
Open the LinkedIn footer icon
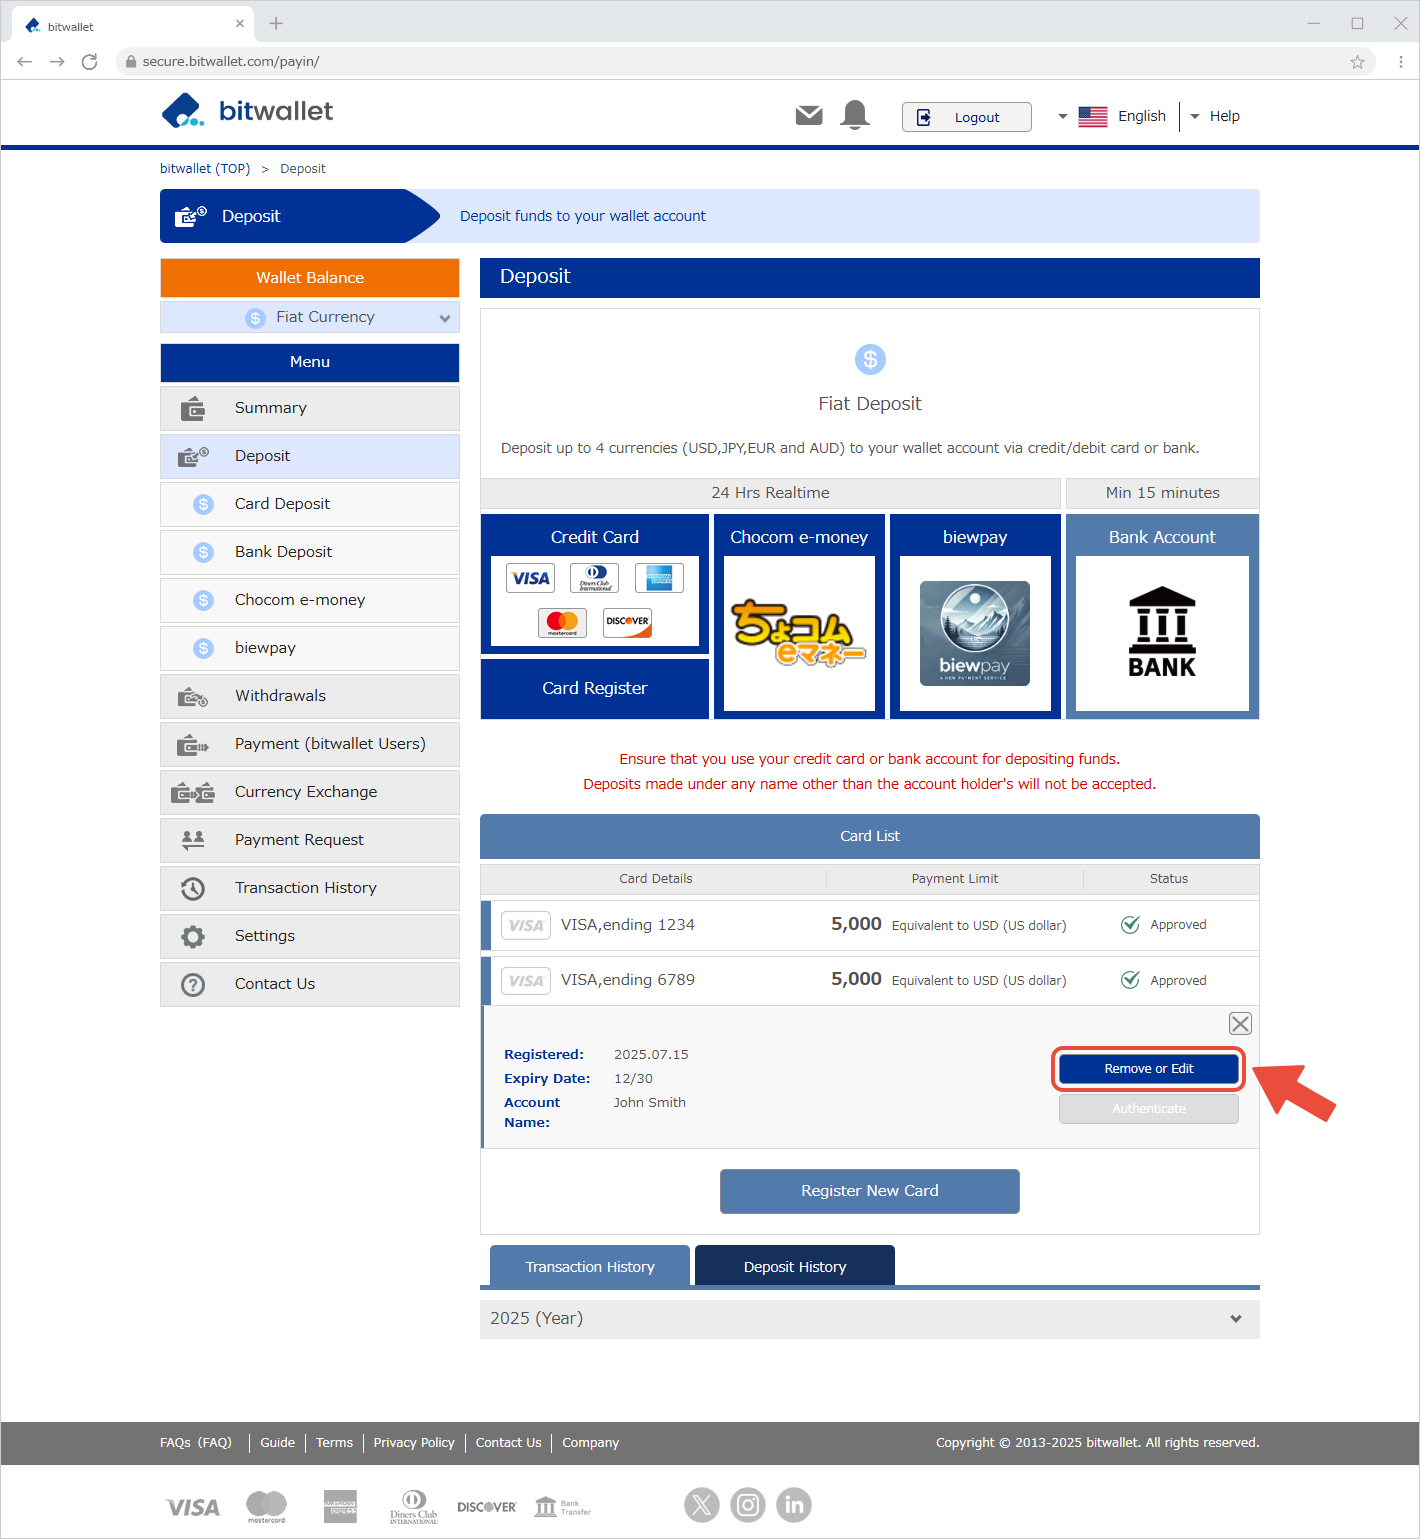[794, 1505]
